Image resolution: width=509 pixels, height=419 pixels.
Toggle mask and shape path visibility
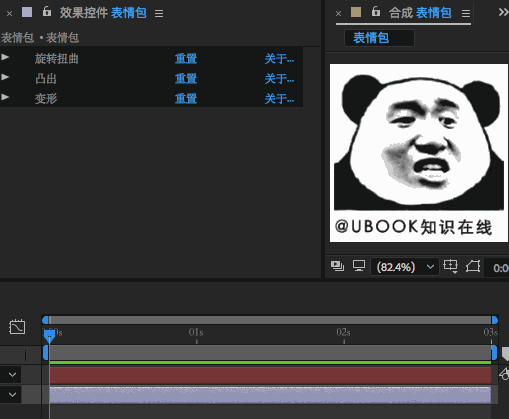coord(473,266)
